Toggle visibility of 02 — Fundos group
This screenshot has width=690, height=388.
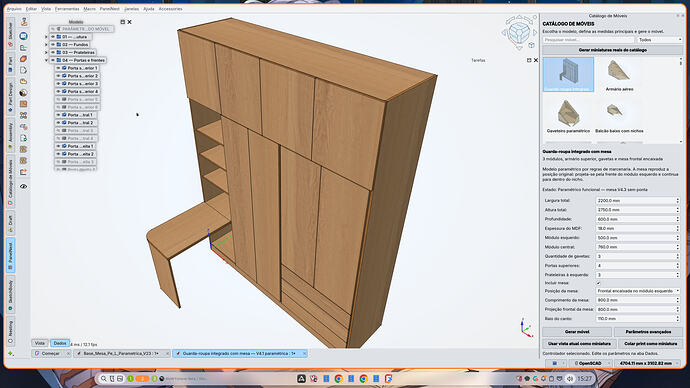coord(53,45)
